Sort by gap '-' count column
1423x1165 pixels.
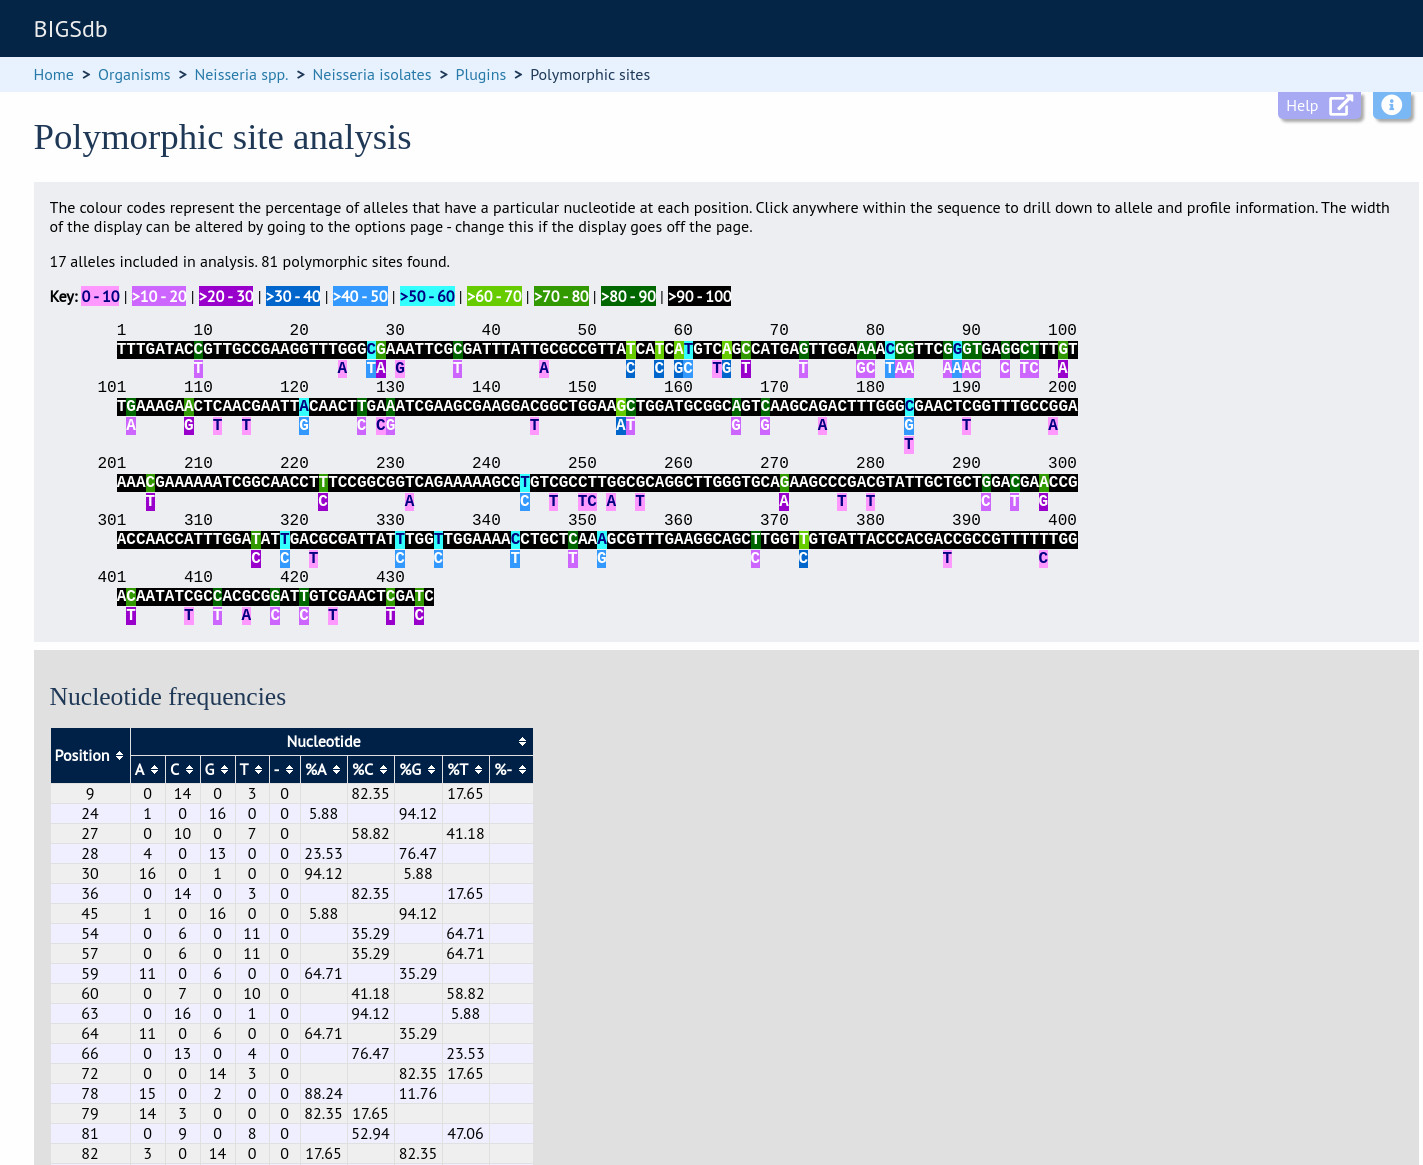coord(284,769)
